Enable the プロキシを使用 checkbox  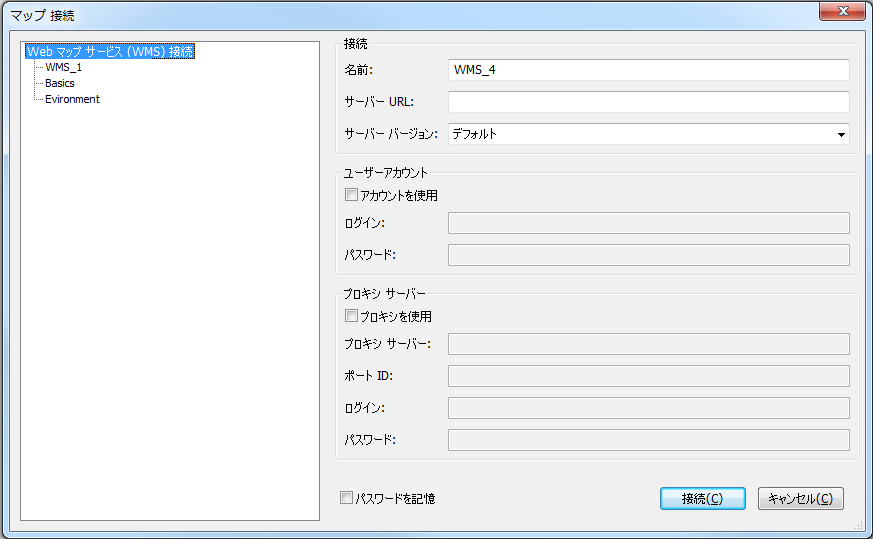tap(351, 316)
